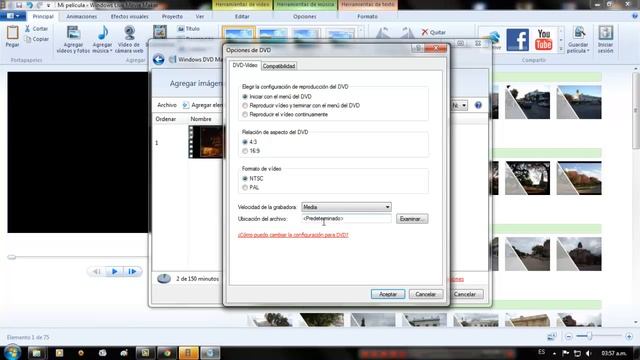Select 4:3 aspect ratio

point(245,142)
